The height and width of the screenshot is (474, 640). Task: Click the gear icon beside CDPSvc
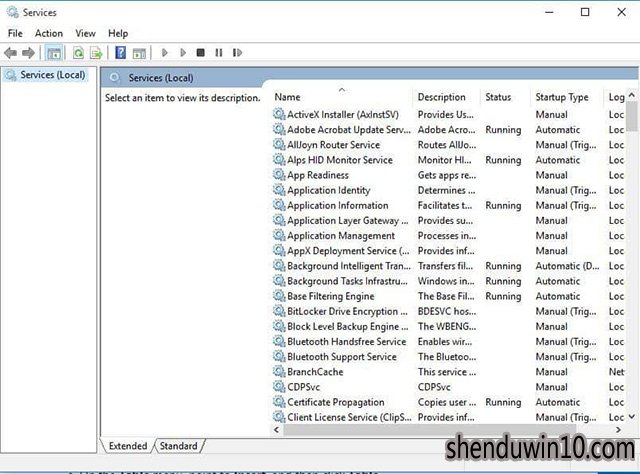[279, 386]
